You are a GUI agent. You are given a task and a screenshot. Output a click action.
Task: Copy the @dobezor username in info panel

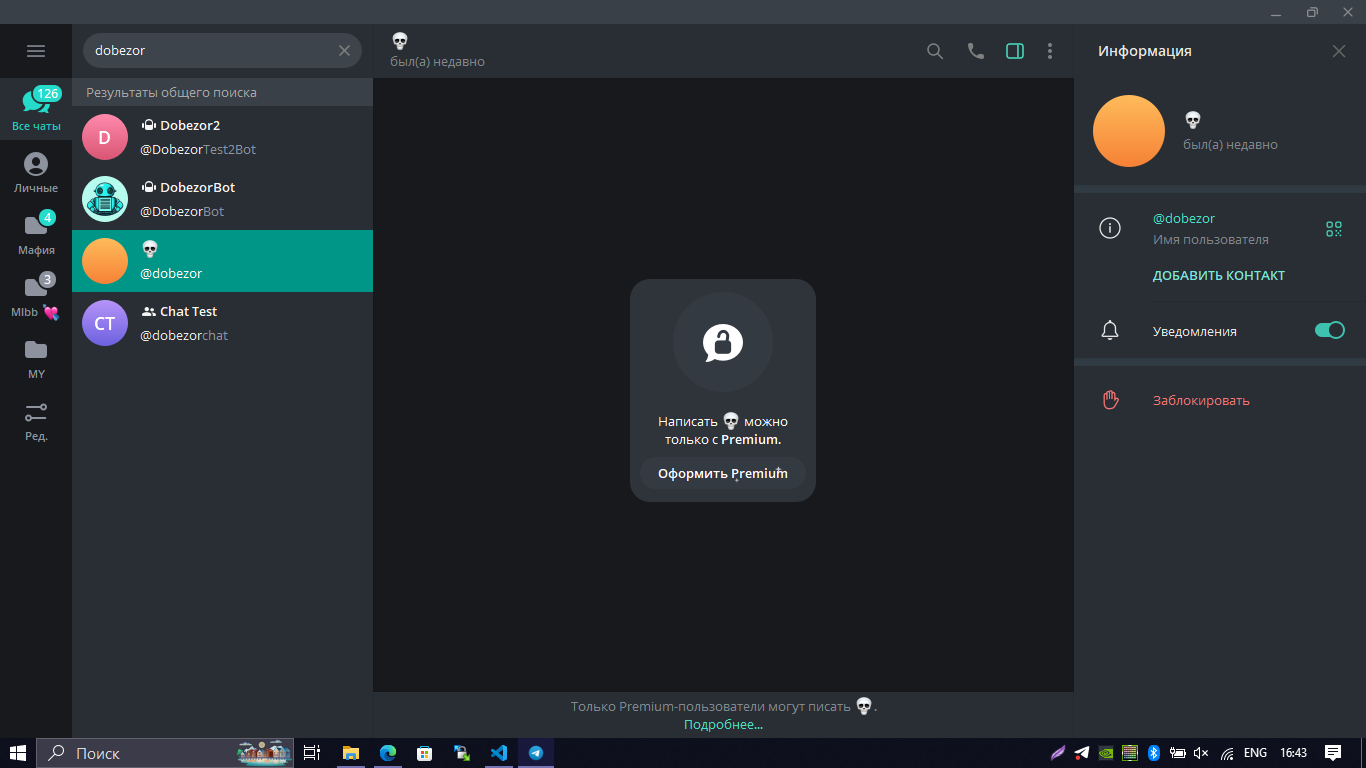click(x=1184, y=218)
